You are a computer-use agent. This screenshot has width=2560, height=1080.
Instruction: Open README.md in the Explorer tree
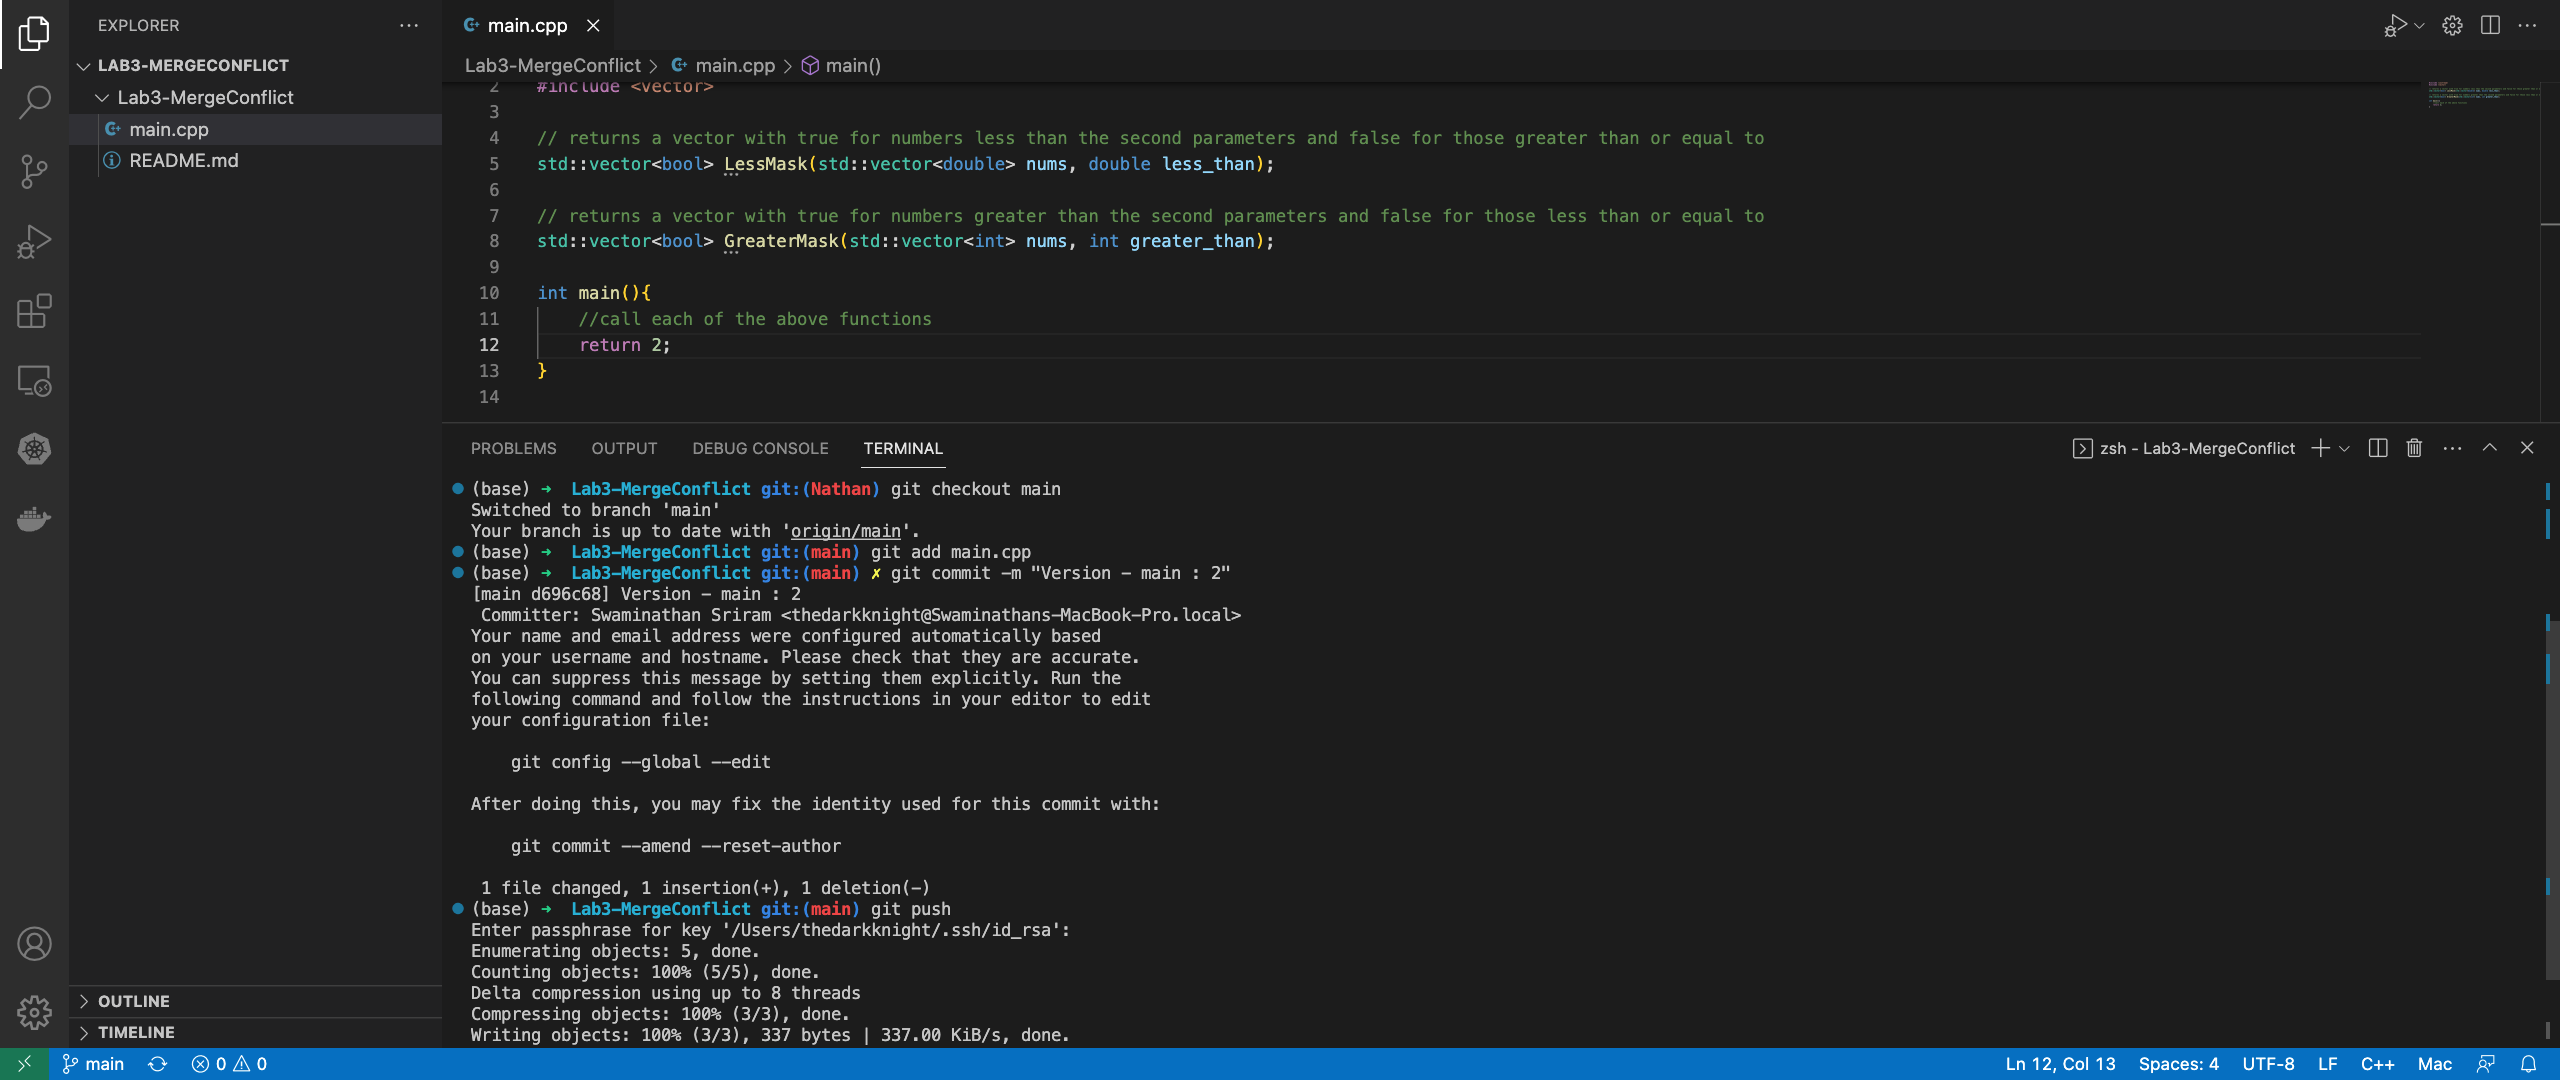(x=255, y=160)
